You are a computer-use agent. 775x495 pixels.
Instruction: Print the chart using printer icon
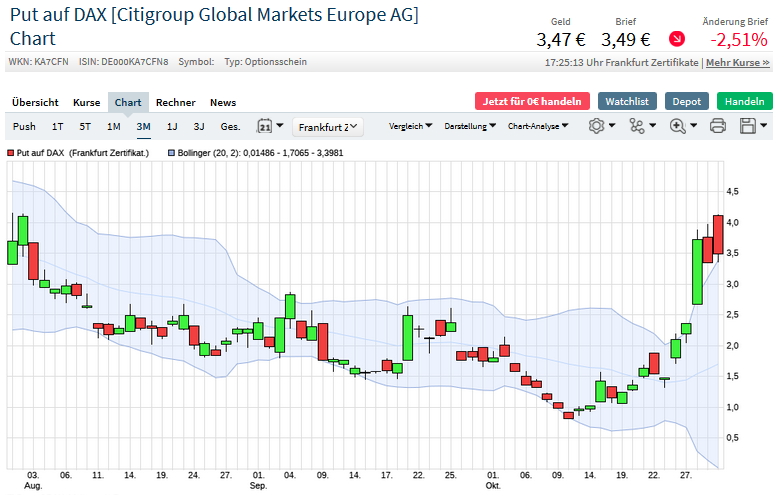[x=718, y=126]
